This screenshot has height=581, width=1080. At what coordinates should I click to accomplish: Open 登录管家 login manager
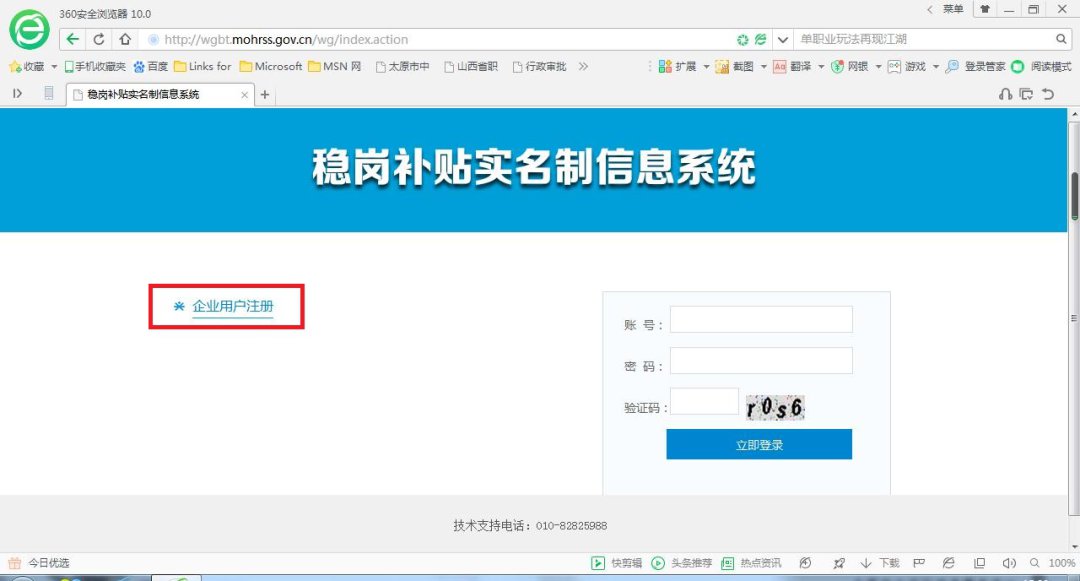point(975,67)
